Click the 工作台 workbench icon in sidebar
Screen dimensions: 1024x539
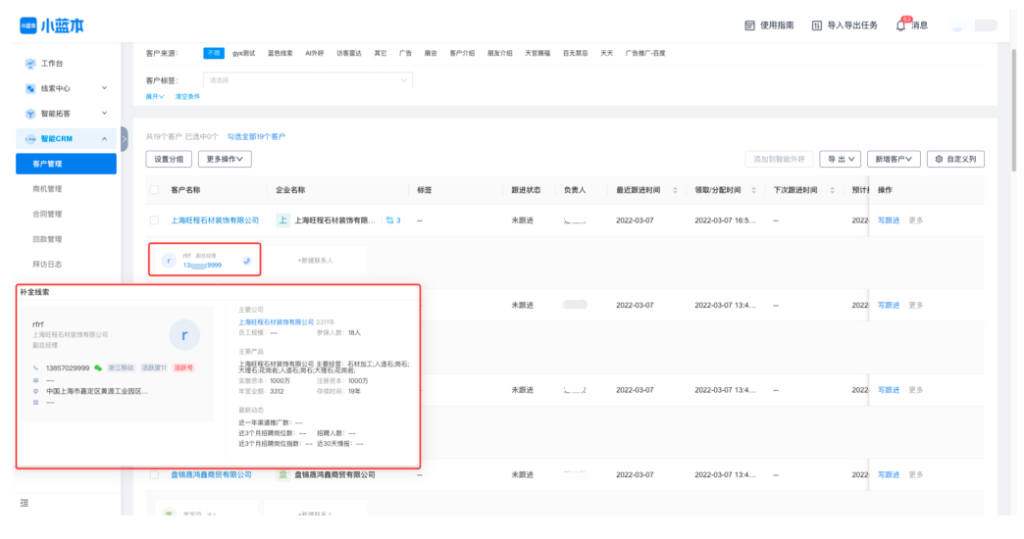coord(30,64)
